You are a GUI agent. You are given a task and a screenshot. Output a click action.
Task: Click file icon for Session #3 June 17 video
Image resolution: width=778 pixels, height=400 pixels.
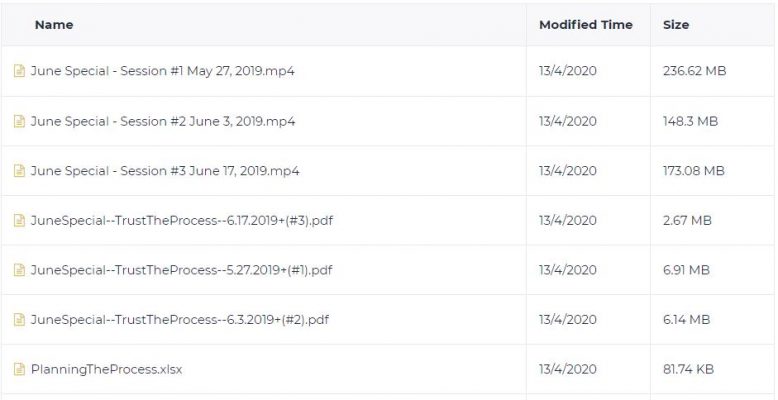click(19, 171)
